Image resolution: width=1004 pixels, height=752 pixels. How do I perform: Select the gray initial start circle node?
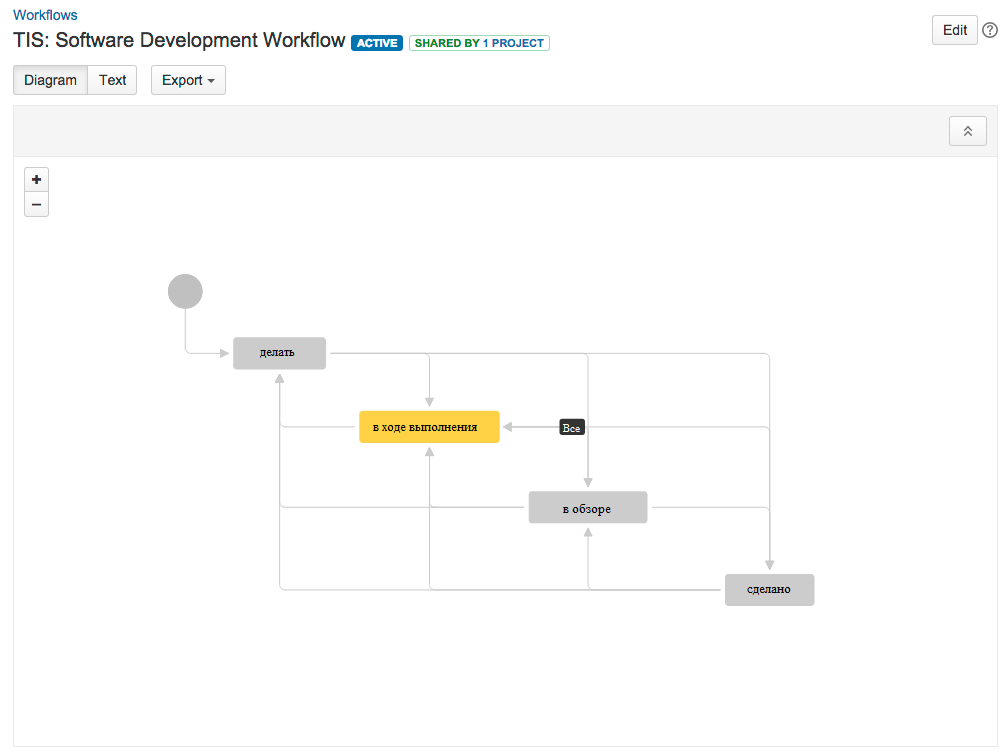coord(185,292)
